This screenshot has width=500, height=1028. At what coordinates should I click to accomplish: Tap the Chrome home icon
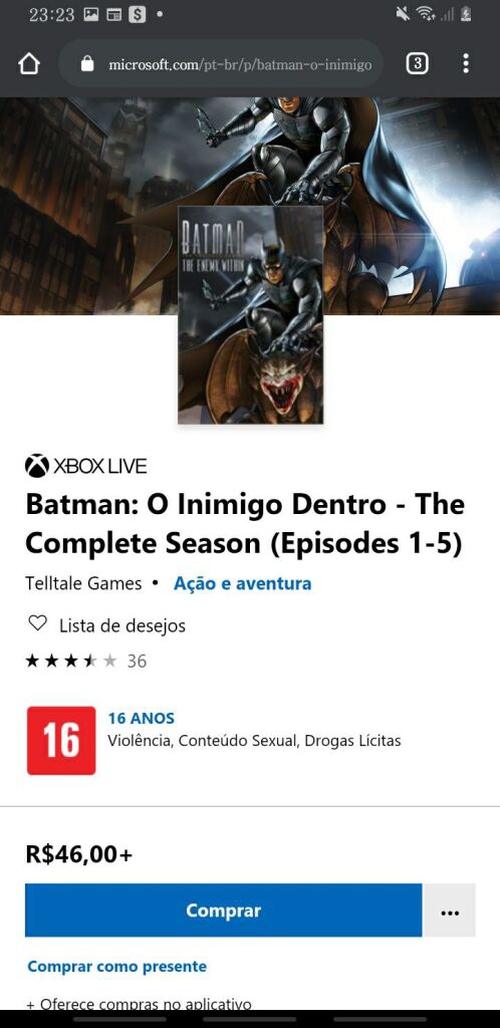click(x=29, y=64)
